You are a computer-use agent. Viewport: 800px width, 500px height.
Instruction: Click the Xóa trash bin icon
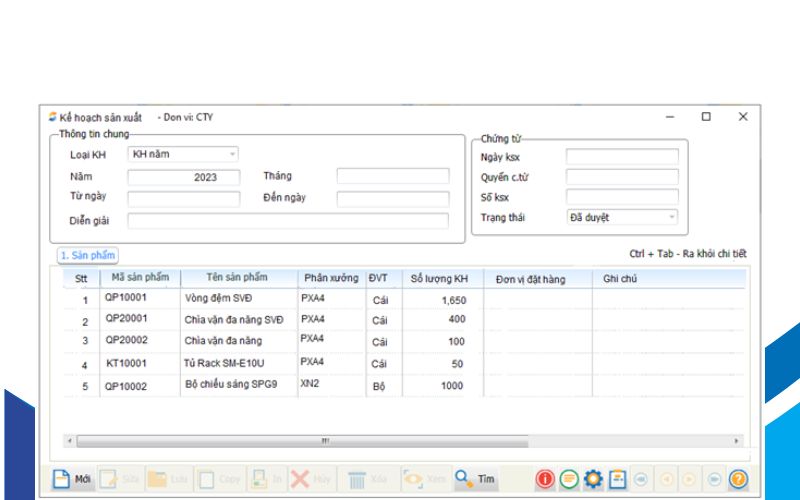tap(357, 479)
